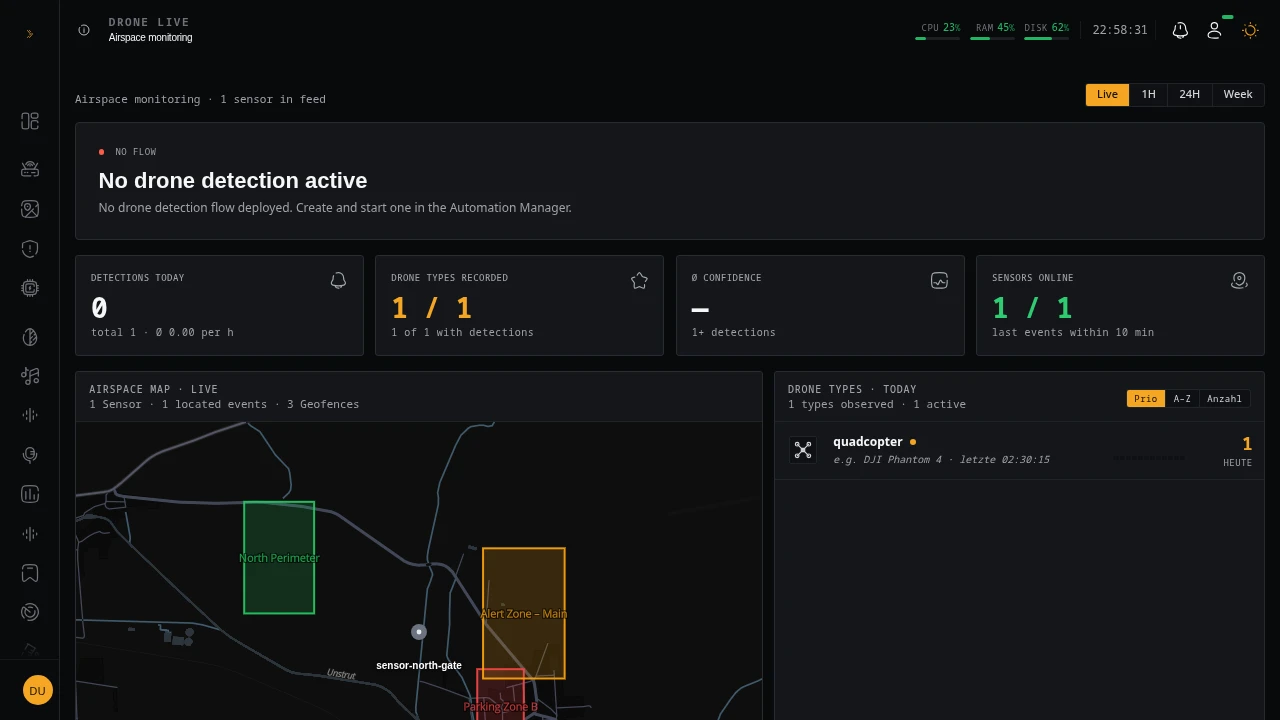The width and height of the screenshot is (1280, 720).
Task: Open the music notes icon in the sidebar
Action: [30, 376]
